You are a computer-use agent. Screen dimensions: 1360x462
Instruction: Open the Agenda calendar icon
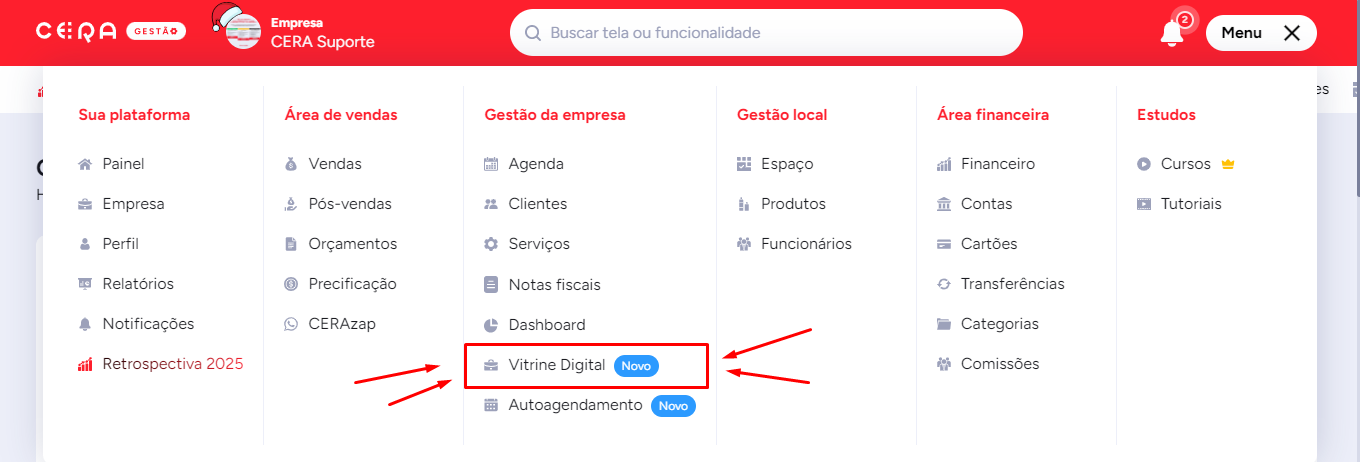tap(491, 164)
